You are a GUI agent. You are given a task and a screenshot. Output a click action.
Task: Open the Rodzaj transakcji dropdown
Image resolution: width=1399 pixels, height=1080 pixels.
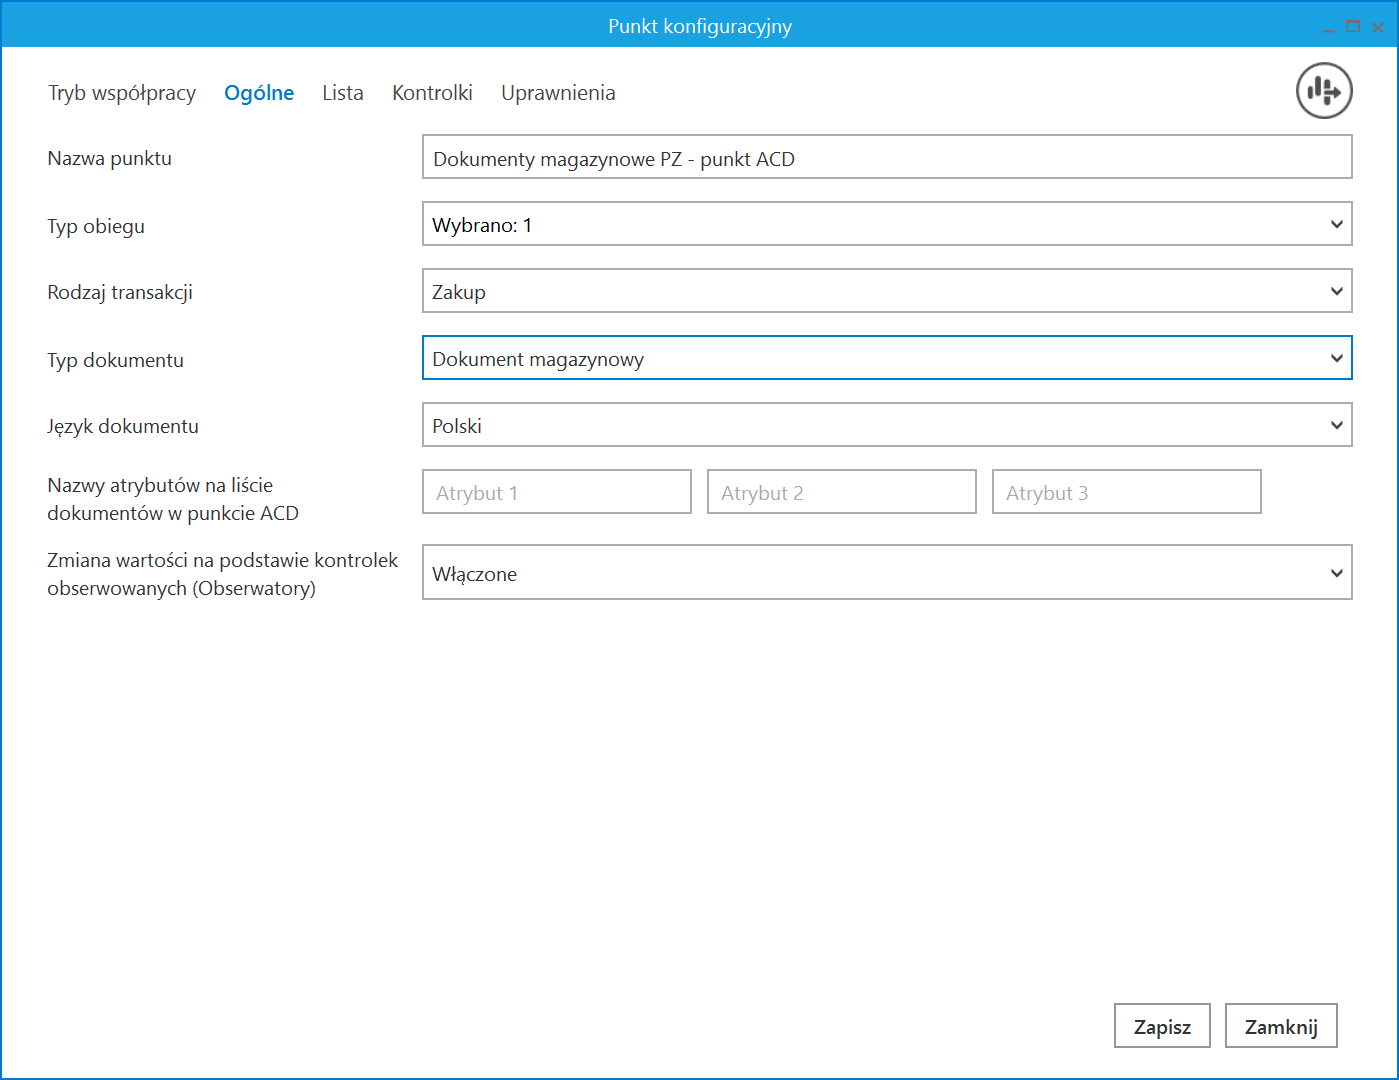coord(886,292)
